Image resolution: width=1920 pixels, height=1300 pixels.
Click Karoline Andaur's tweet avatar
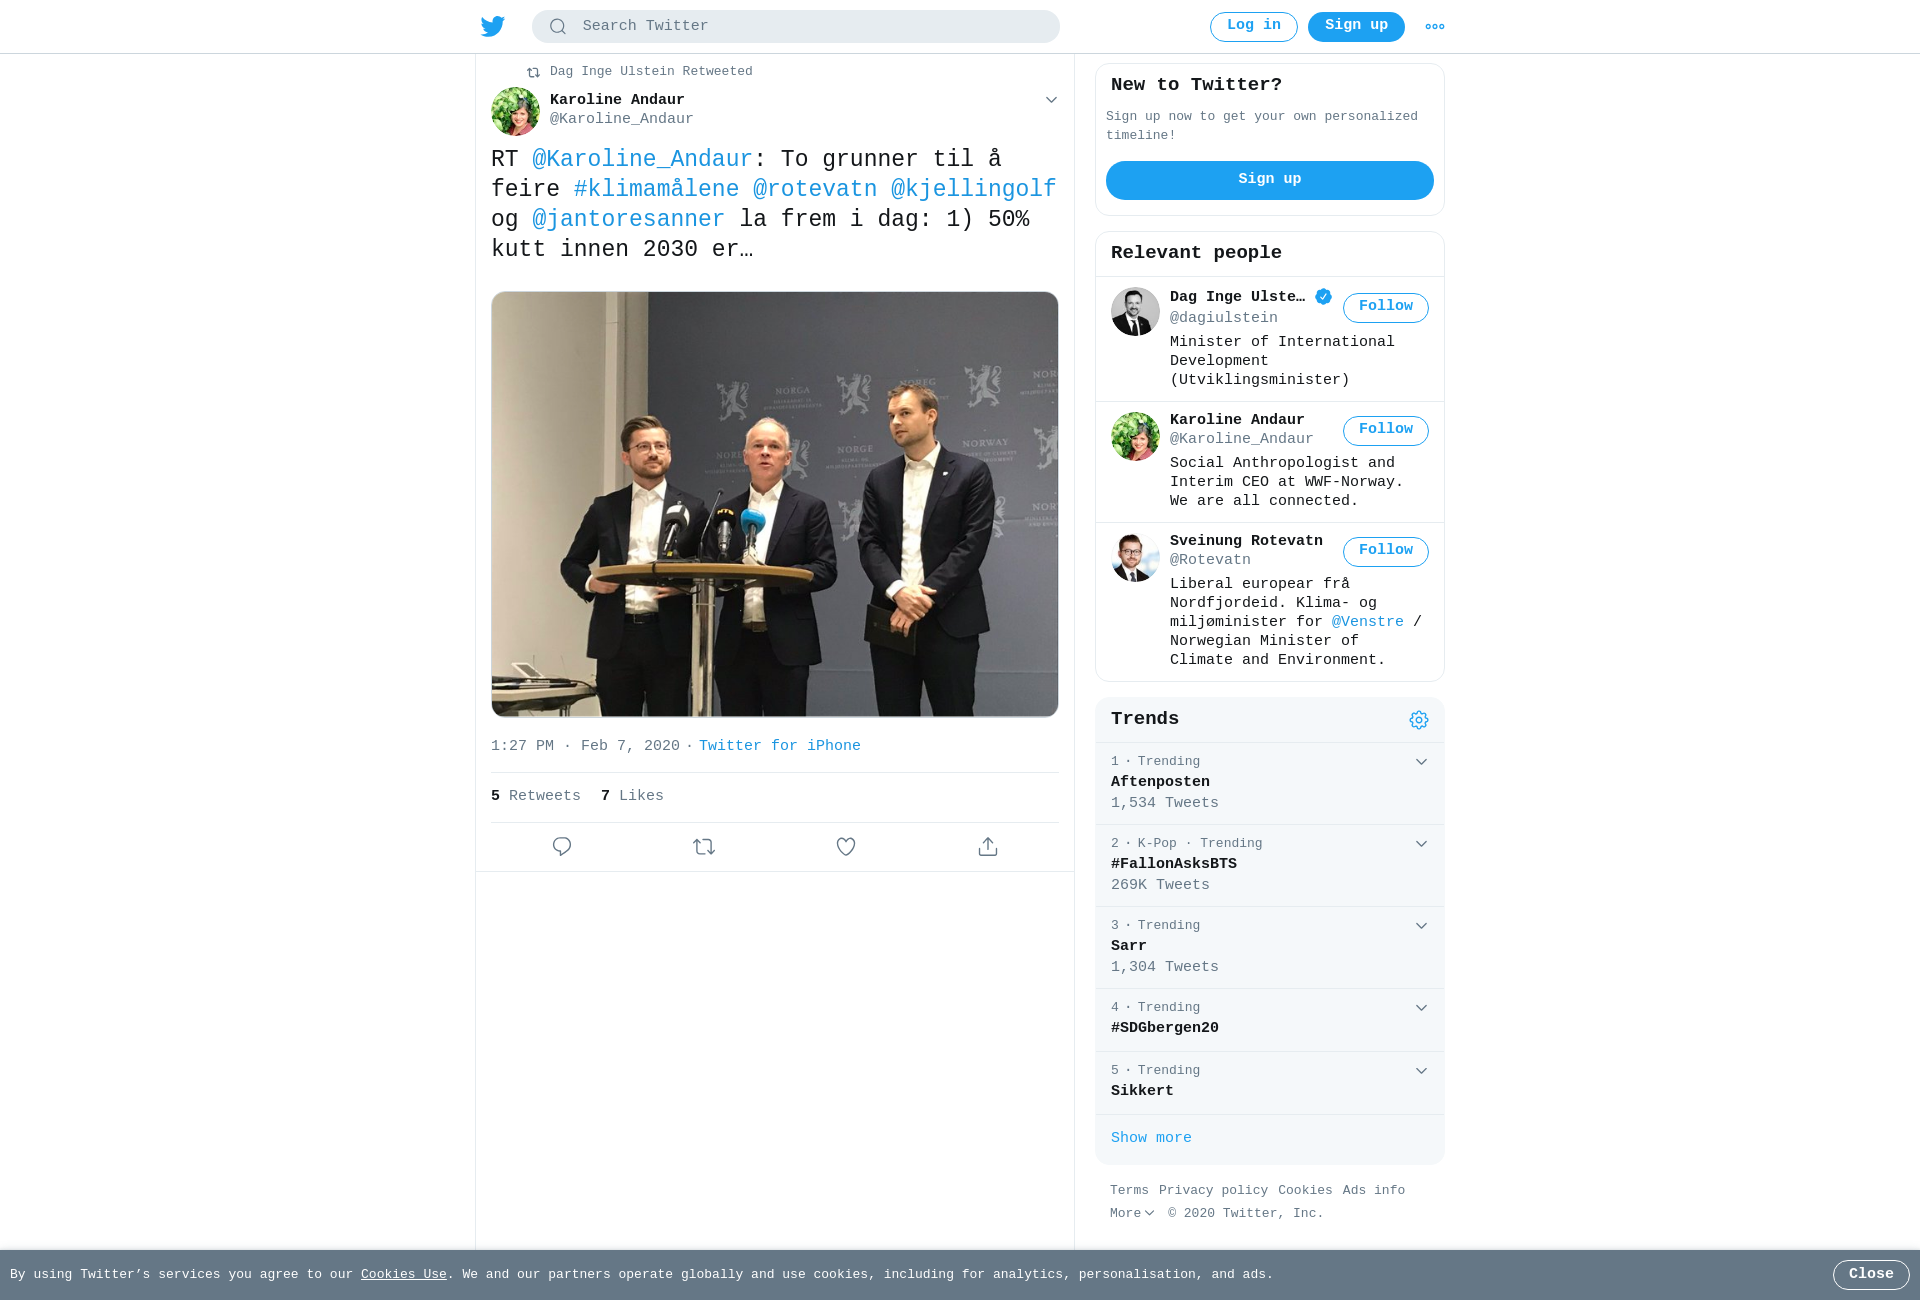516,111
